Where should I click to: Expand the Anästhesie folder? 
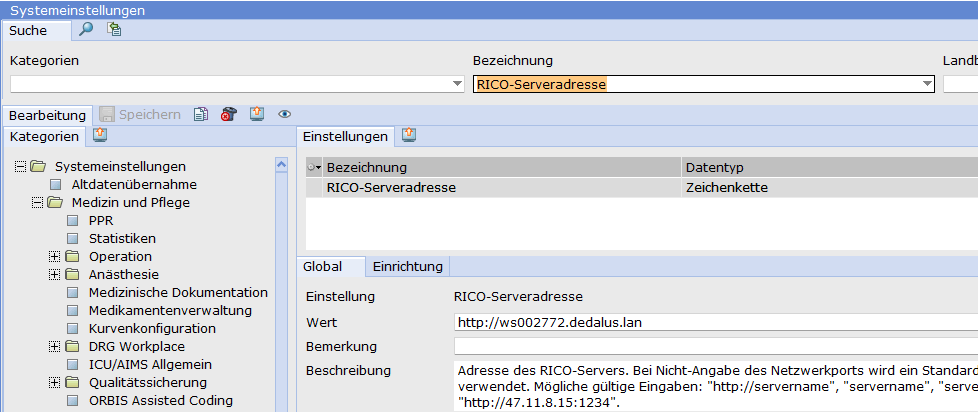coord(54,275)
